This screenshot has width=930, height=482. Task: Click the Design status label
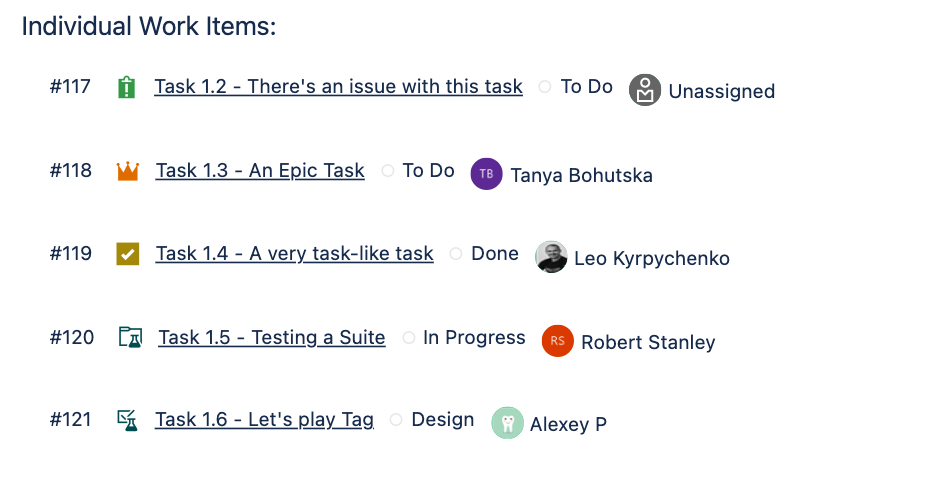[442, 420]
